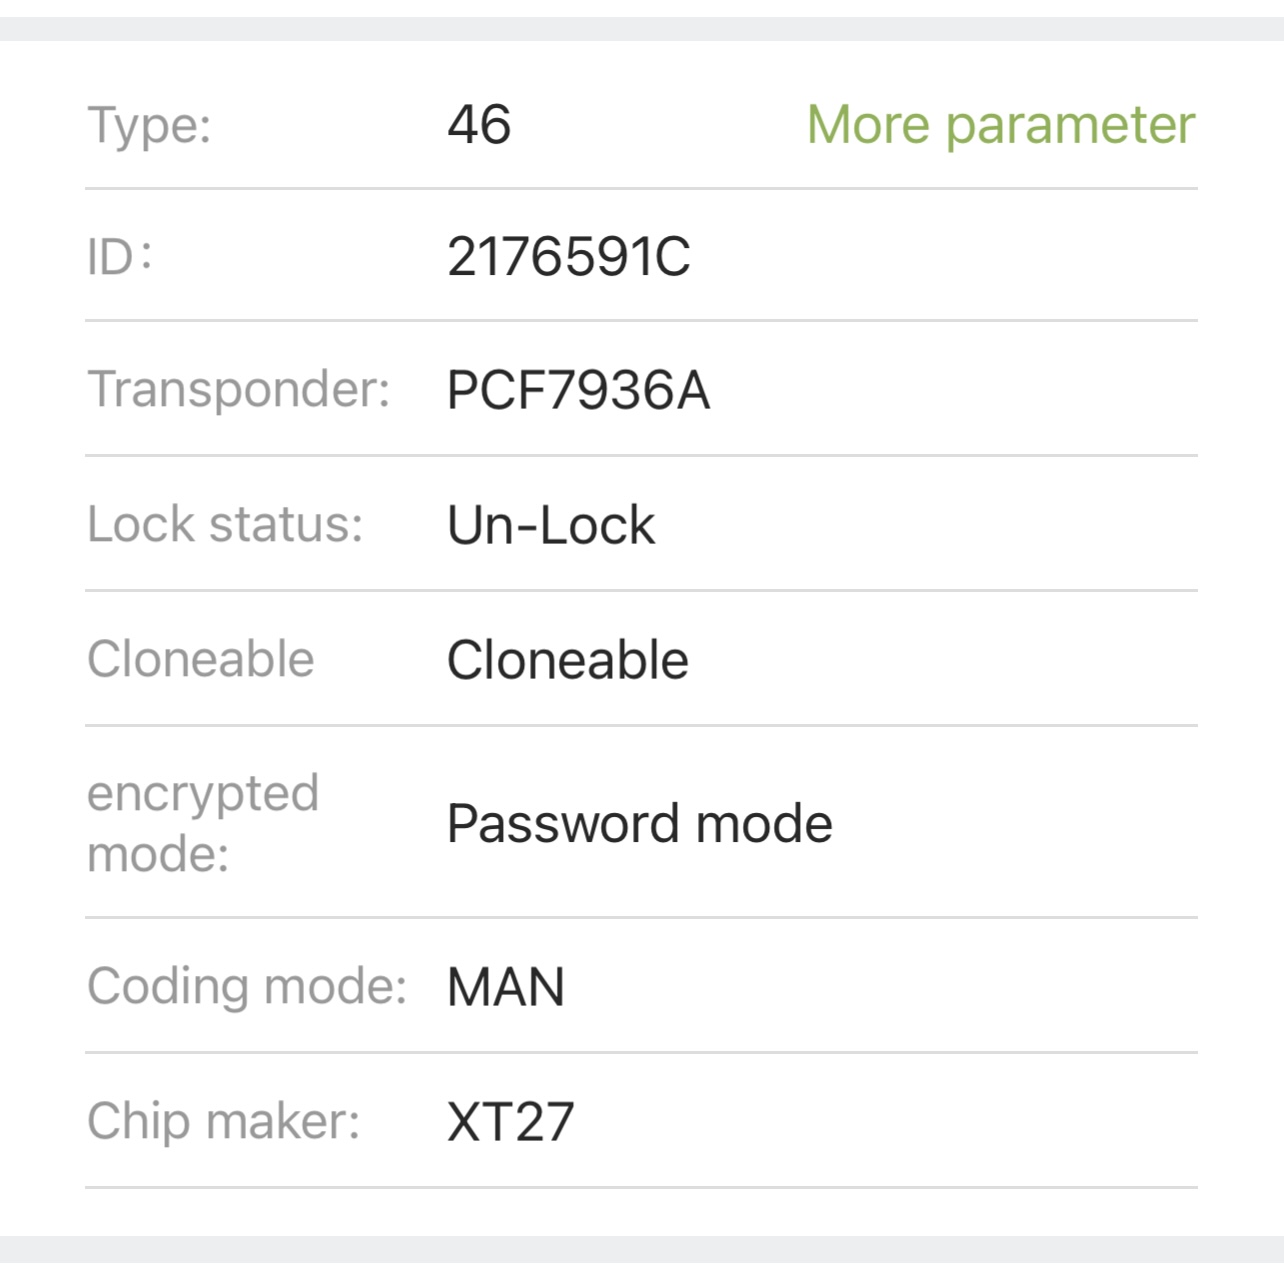Click the Type label
This screenshot has height=1284, width=1284.
tap(149, 126)
